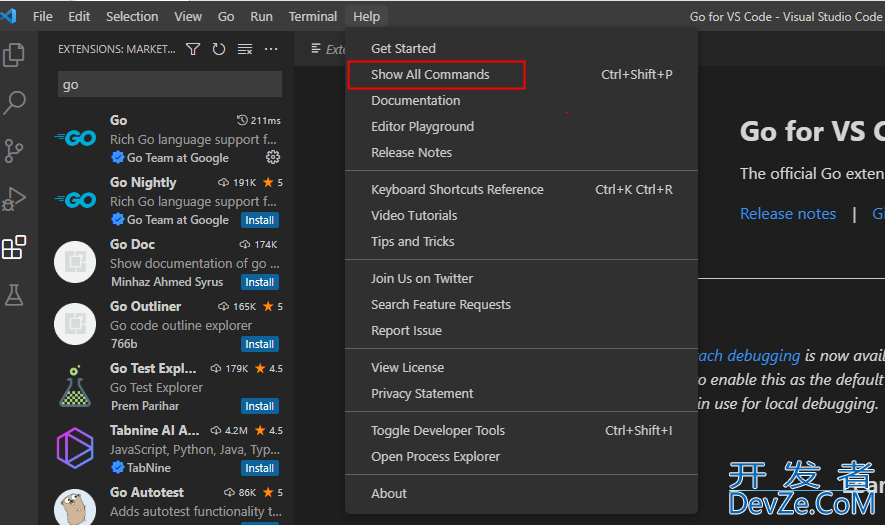Click the VS Code logo icon
Image resolution: width=885 pixels, height=525 pixels.
point(8,16)
